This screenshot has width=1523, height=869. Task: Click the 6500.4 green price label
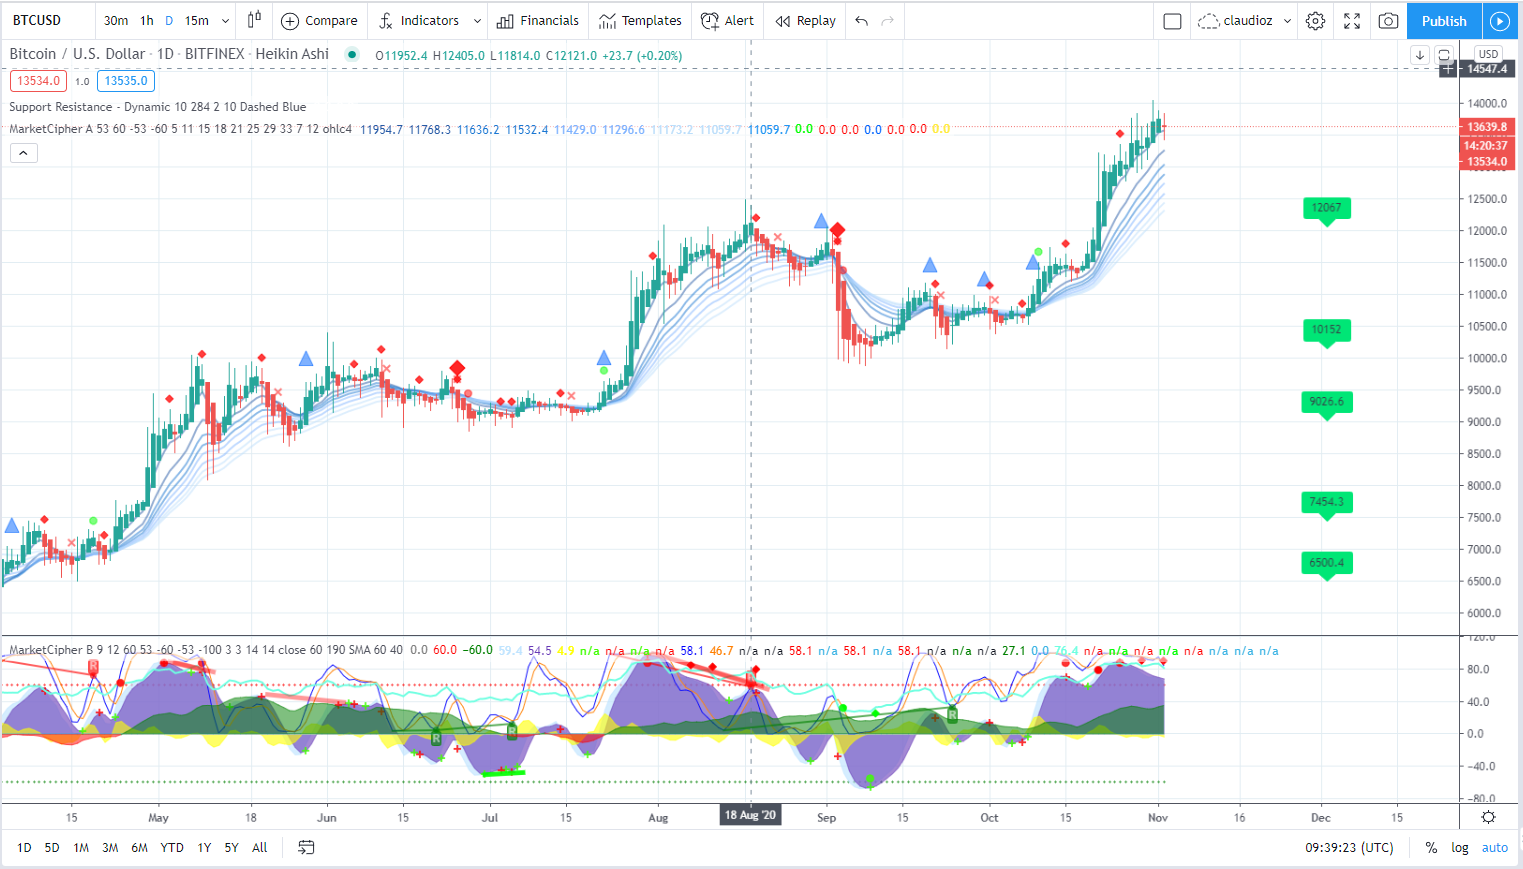pyautogui.click(x=1327, y=563)
